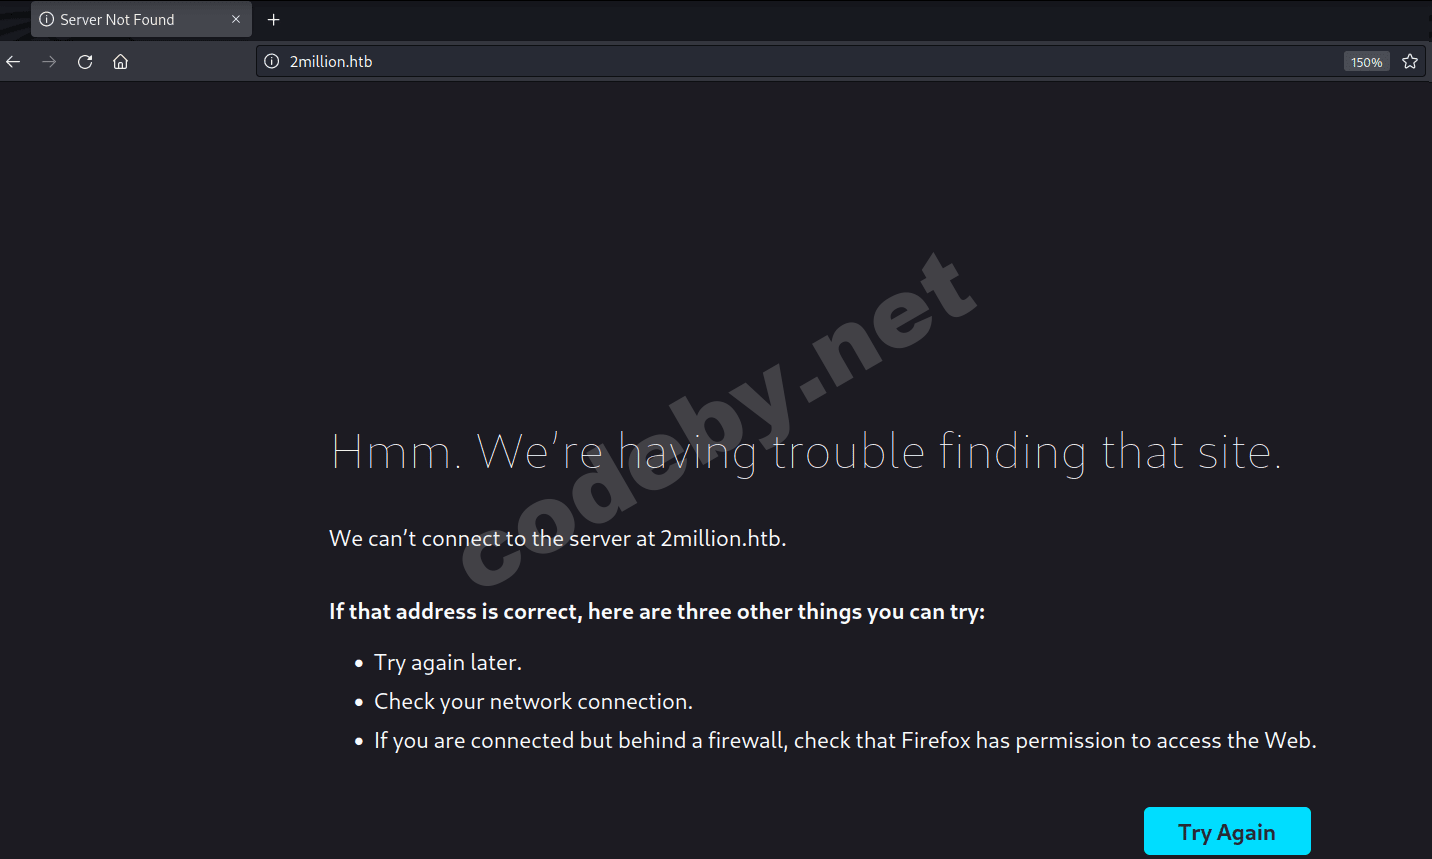
Task: Click the info icon on the Server Not Found tab
Action: click(46, 20)
